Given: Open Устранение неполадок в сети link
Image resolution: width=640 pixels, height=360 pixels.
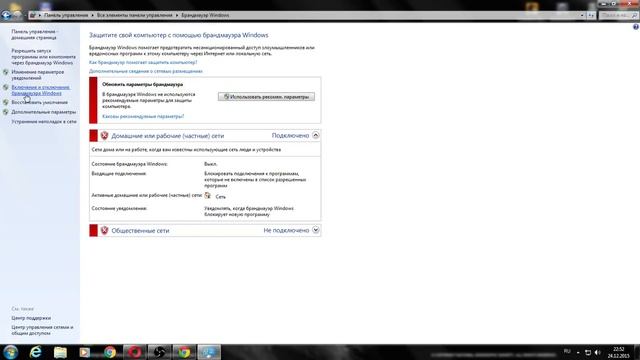Looking at the screenshot, I should pos(44,122).
